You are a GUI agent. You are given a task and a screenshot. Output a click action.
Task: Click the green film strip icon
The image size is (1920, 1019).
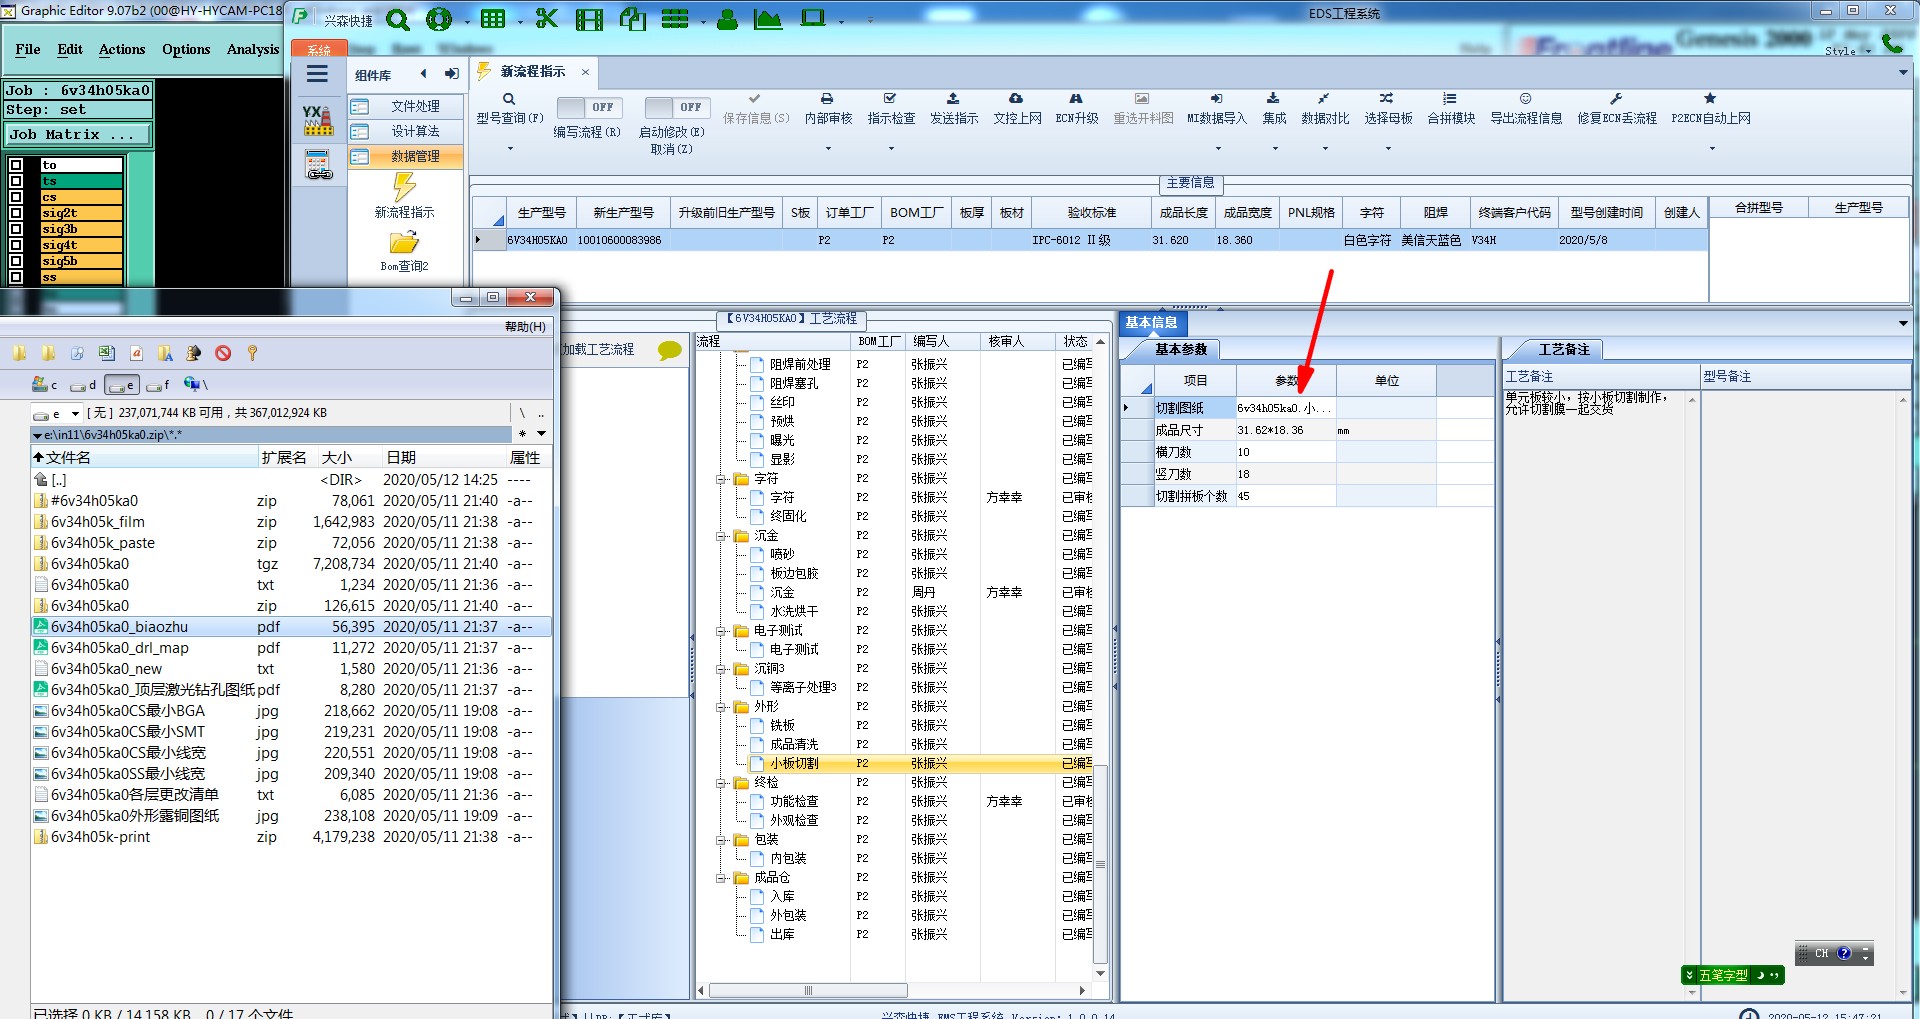tap(590, 20)
